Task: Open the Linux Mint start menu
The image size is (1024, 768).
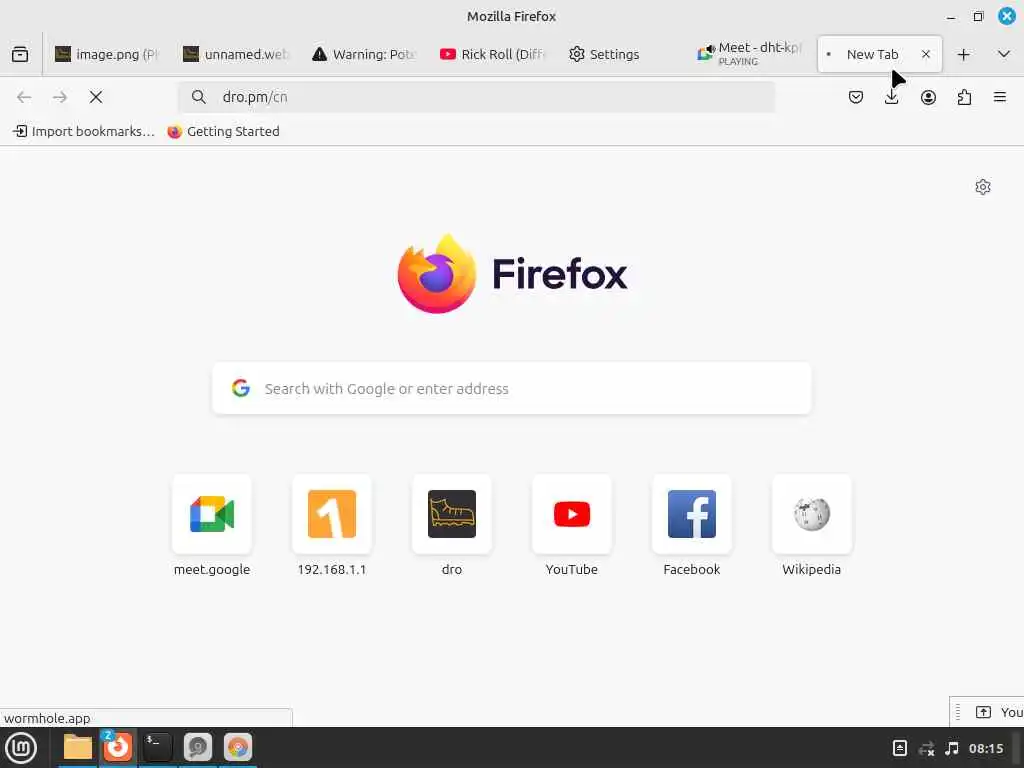Action: point(21,748)
